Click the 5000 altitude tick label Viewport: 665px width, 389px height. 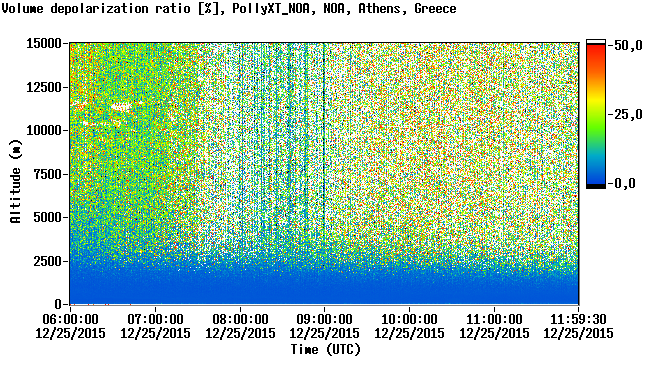(x=47, y=218)
